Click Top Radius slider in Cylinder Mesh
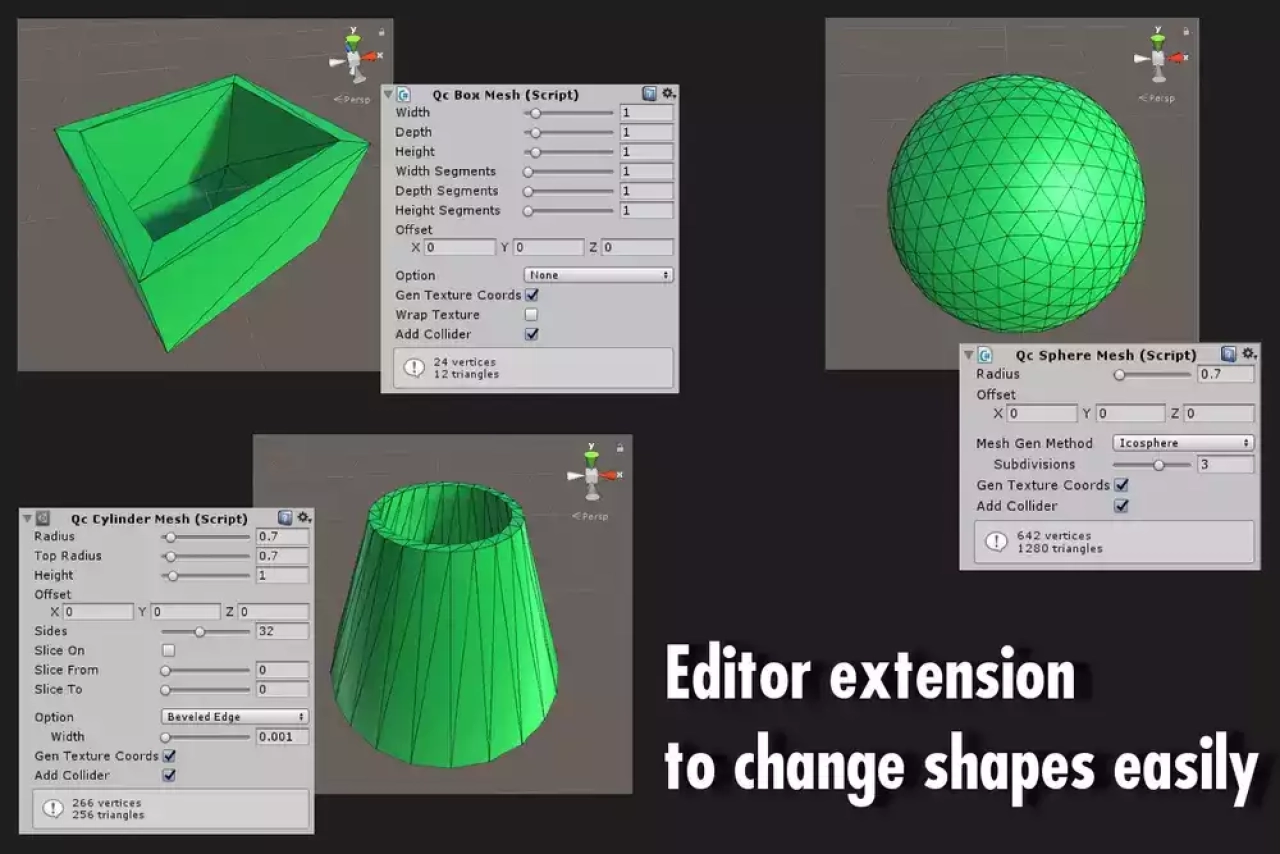Screen dimensions: 1280x854 point(207,556)
